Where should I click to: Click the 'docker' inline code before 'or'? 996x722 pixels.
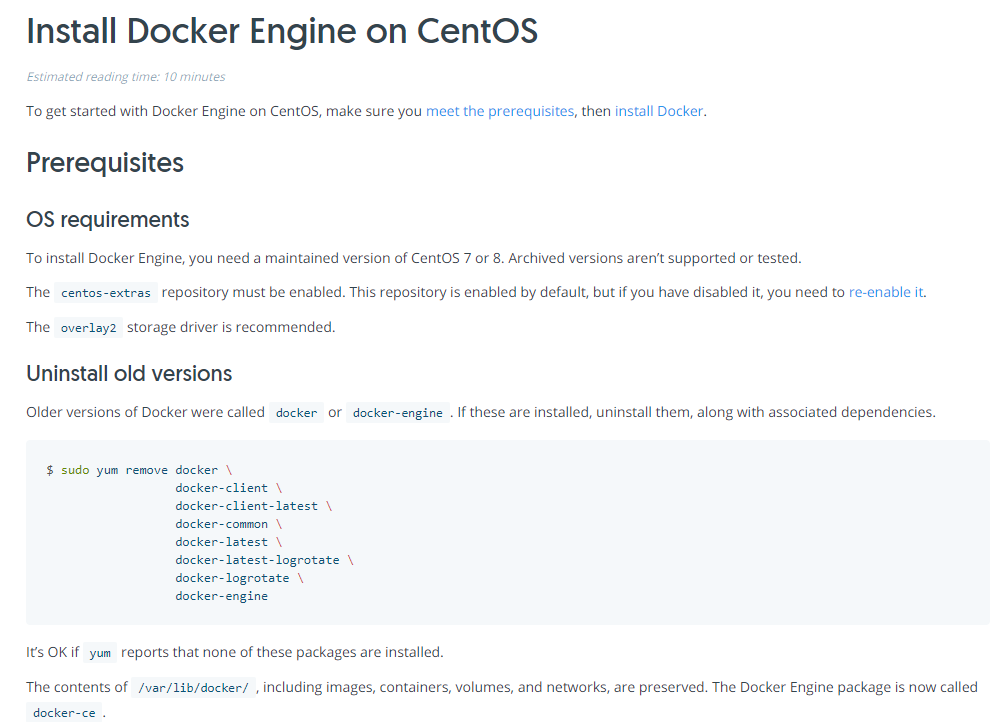296,413
